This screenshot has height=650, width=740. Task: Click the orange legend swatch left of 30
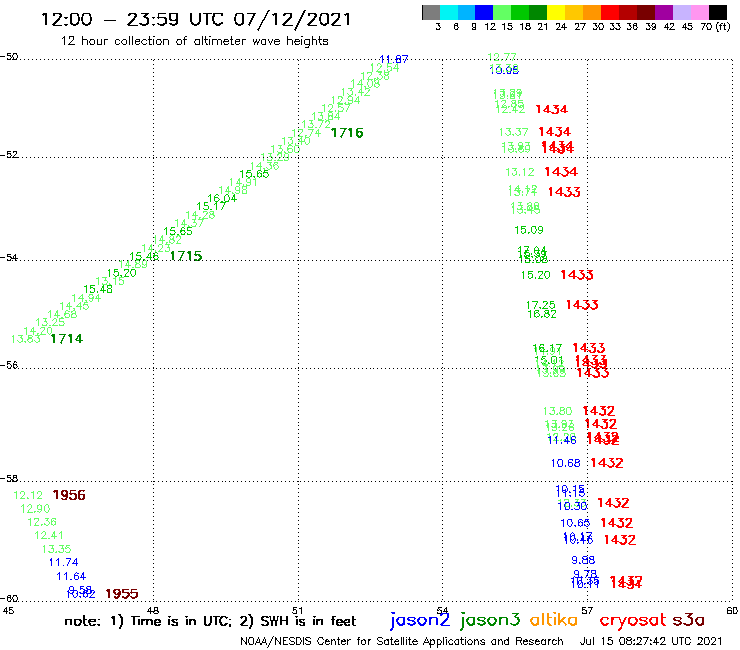coord(592,12)
